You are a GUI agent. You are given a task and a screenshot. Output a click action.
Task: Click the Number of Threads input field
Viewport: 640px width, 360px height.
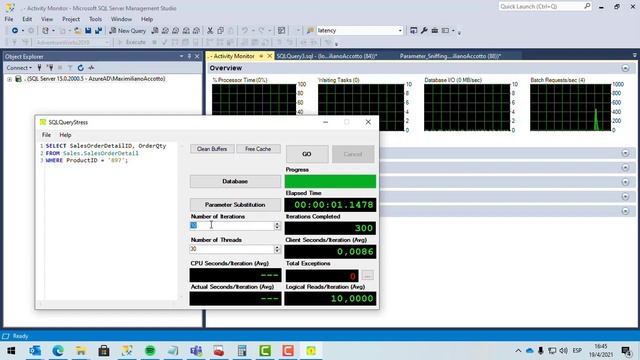(x=231, y=249)
